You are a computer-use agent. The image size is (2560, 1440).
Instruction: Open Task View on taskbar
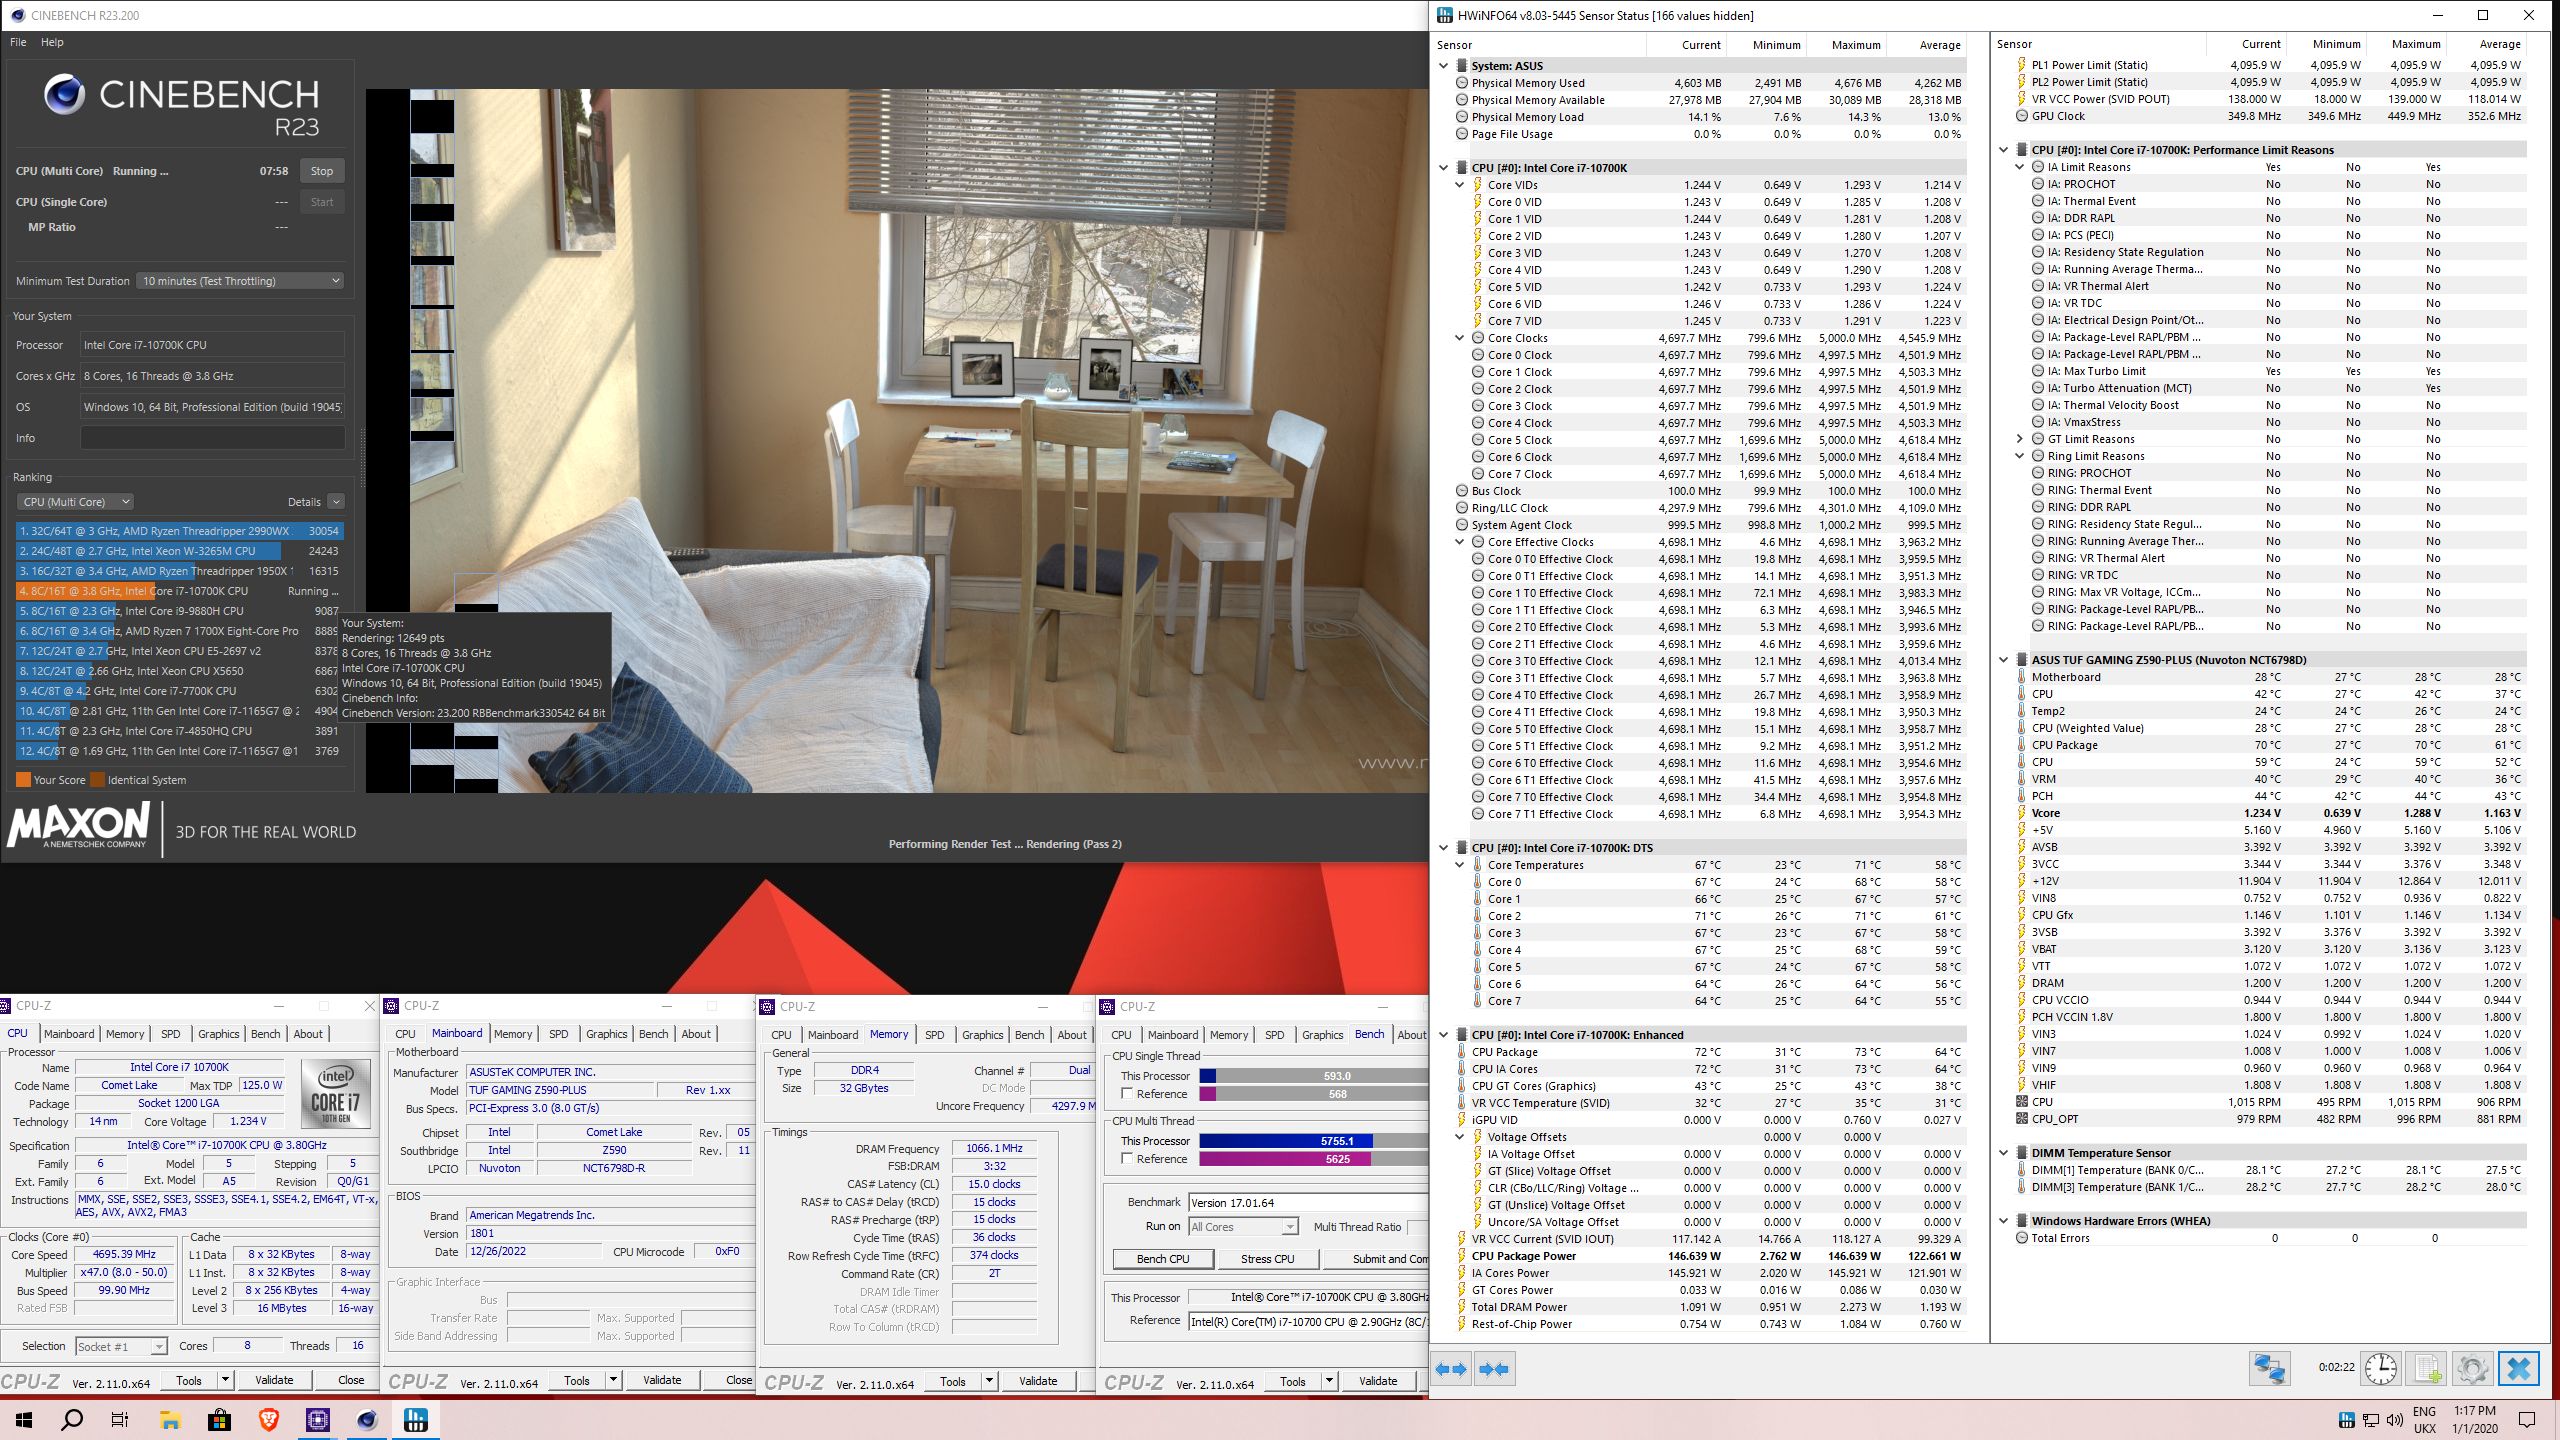(120, 1420)
